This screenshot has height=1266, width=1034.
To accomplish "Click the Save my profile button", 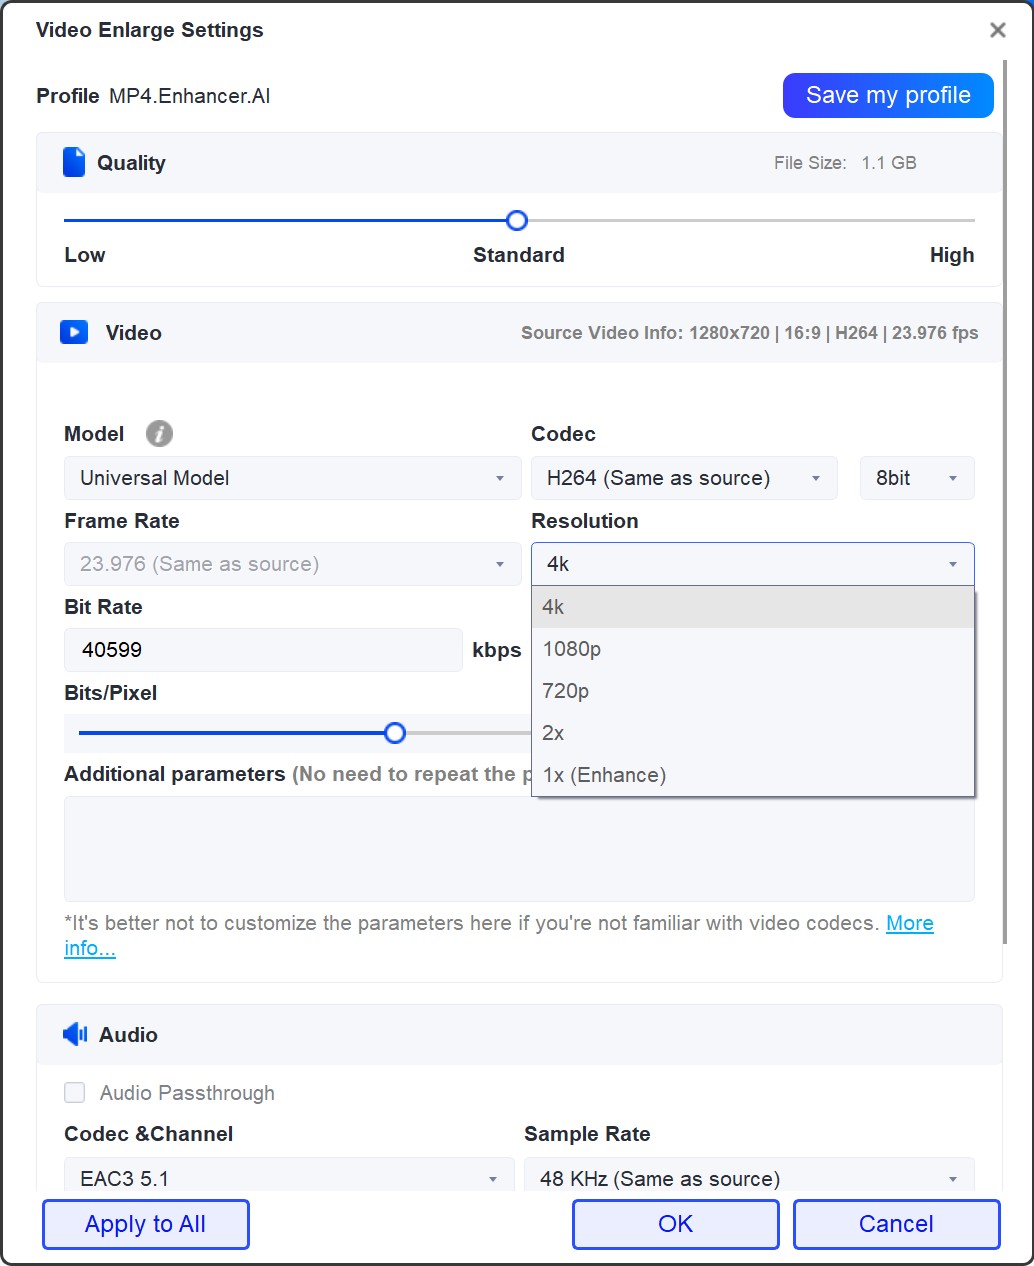I will point(887,94).
